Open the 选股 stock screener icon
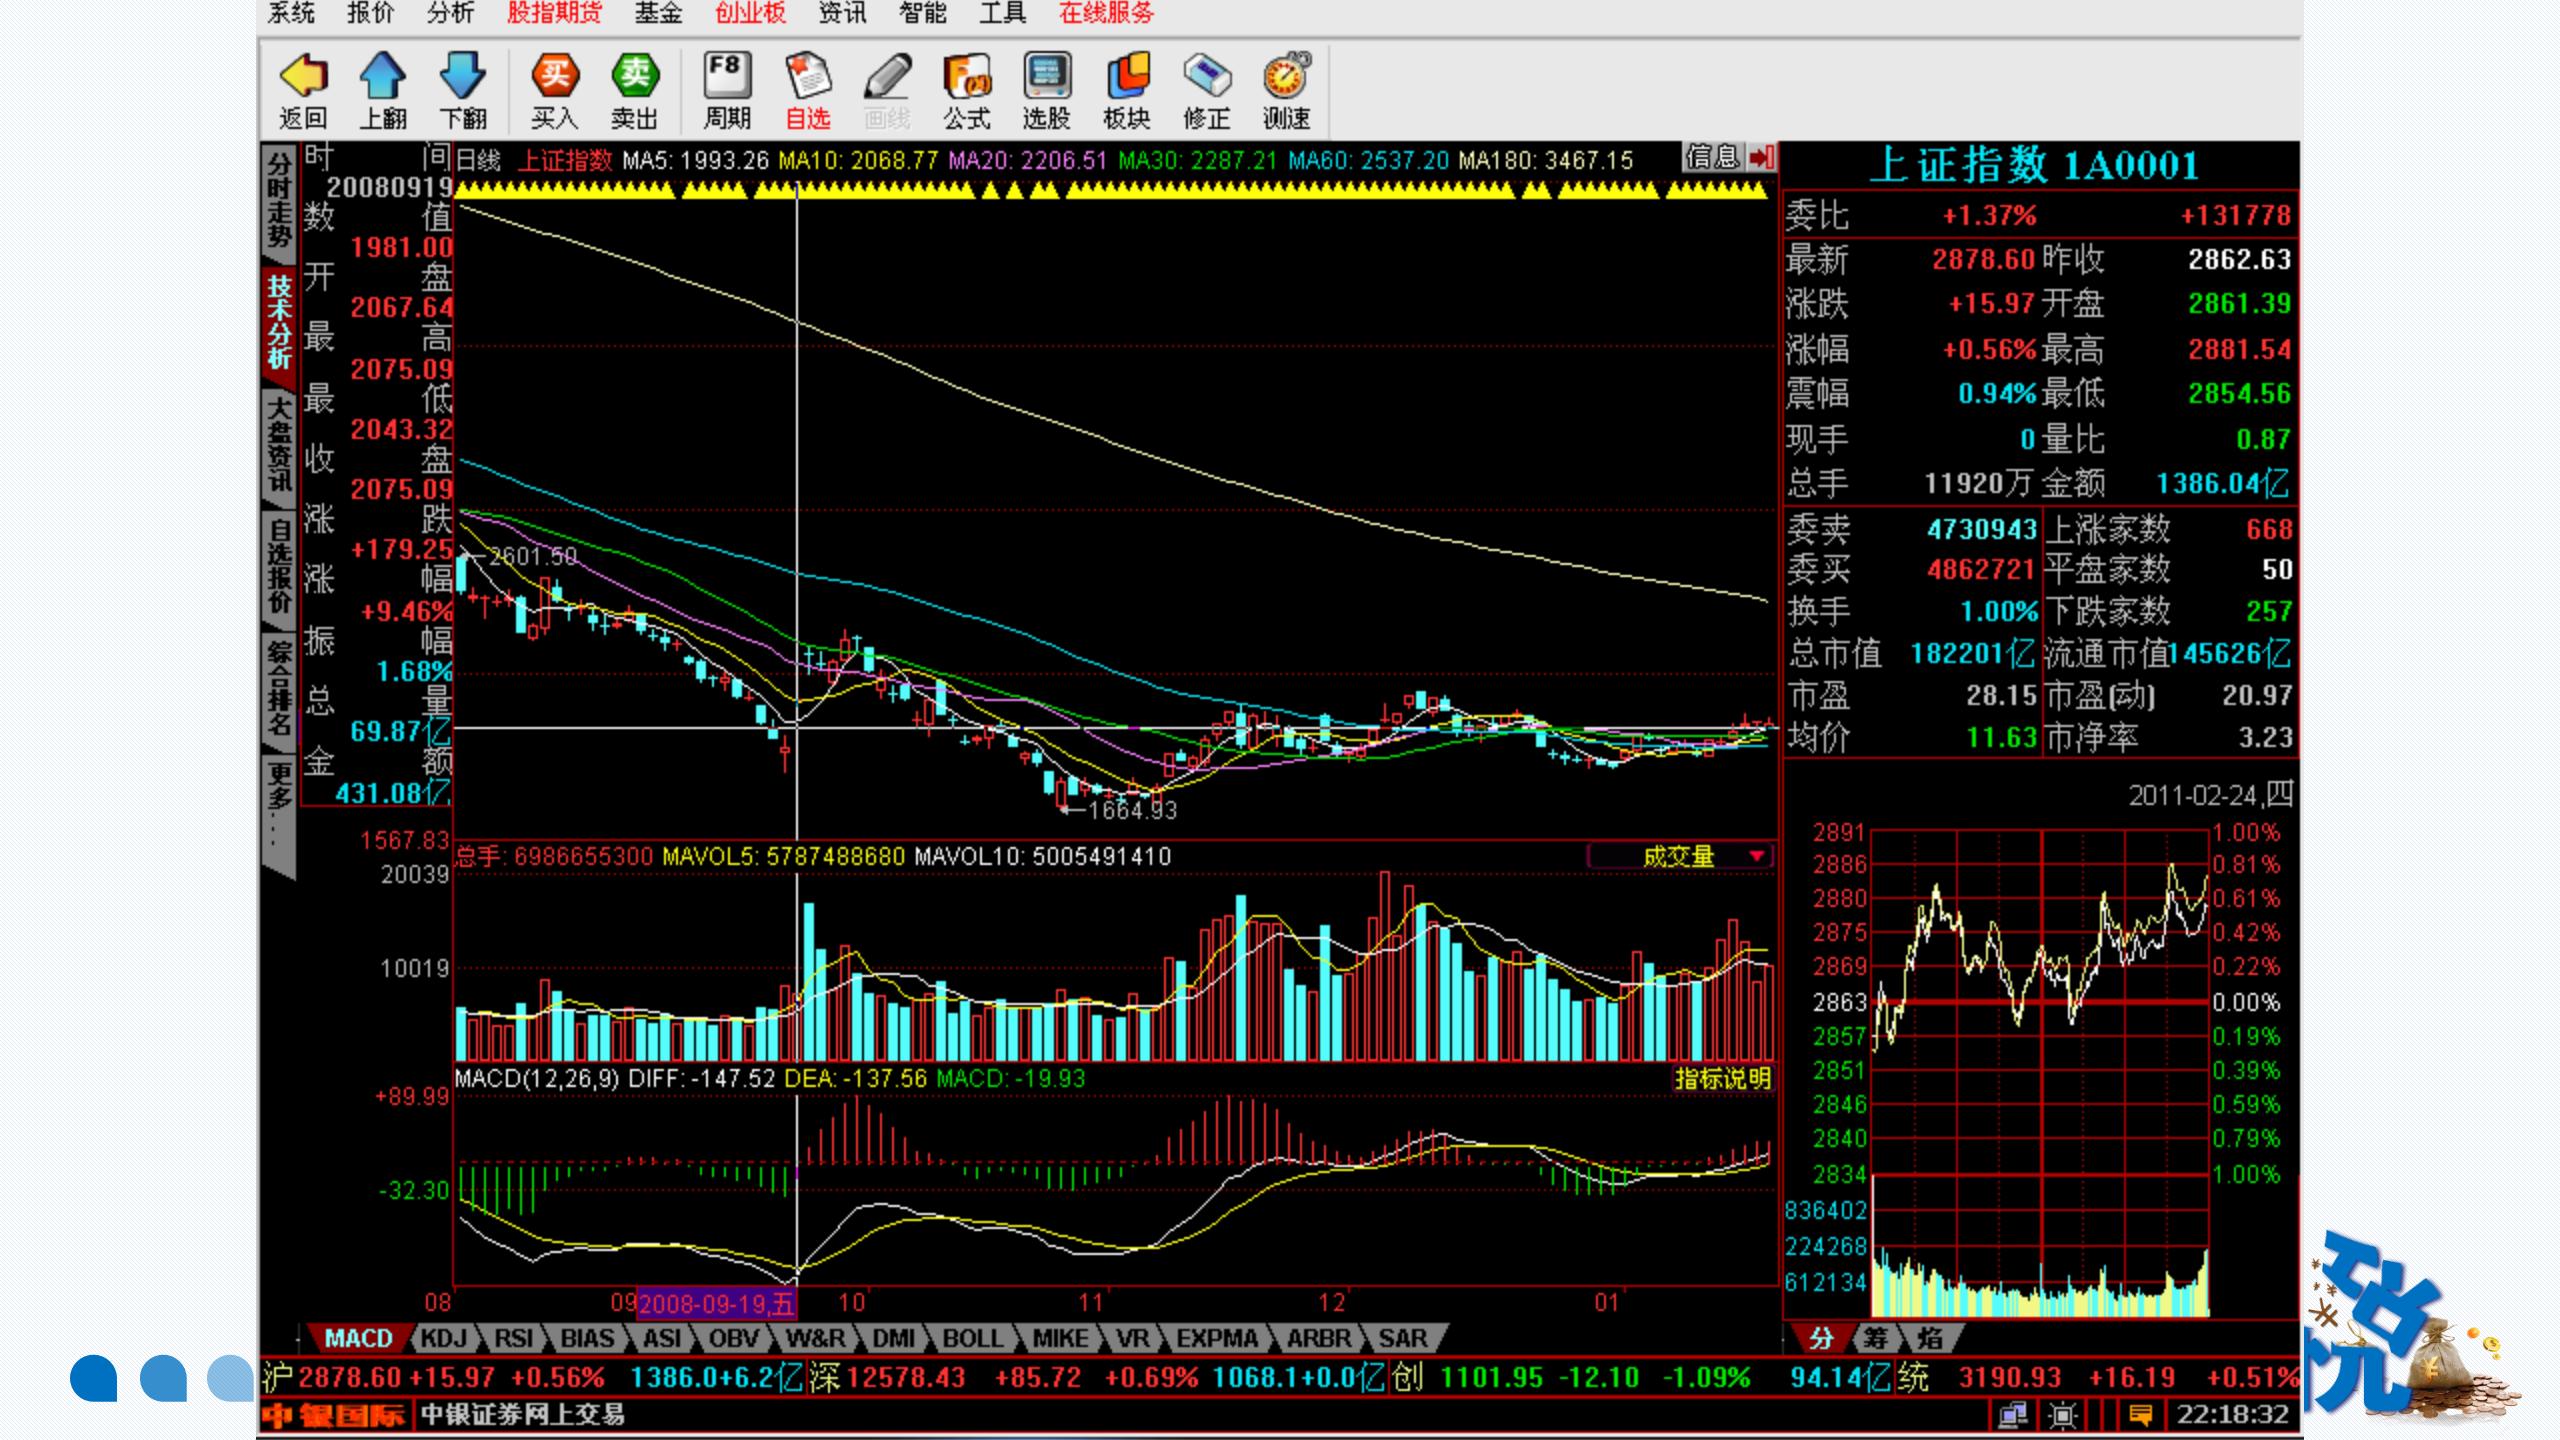This screenshot has height=1440, width=2560. coord(1046,90)
